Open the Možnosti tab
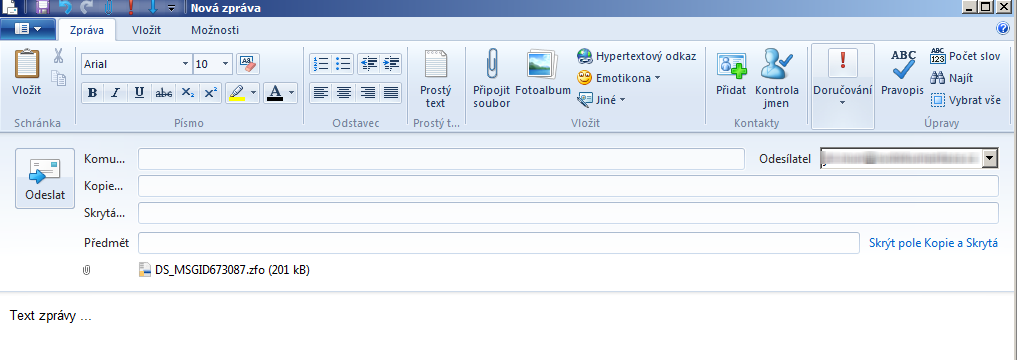 (215, 30)
